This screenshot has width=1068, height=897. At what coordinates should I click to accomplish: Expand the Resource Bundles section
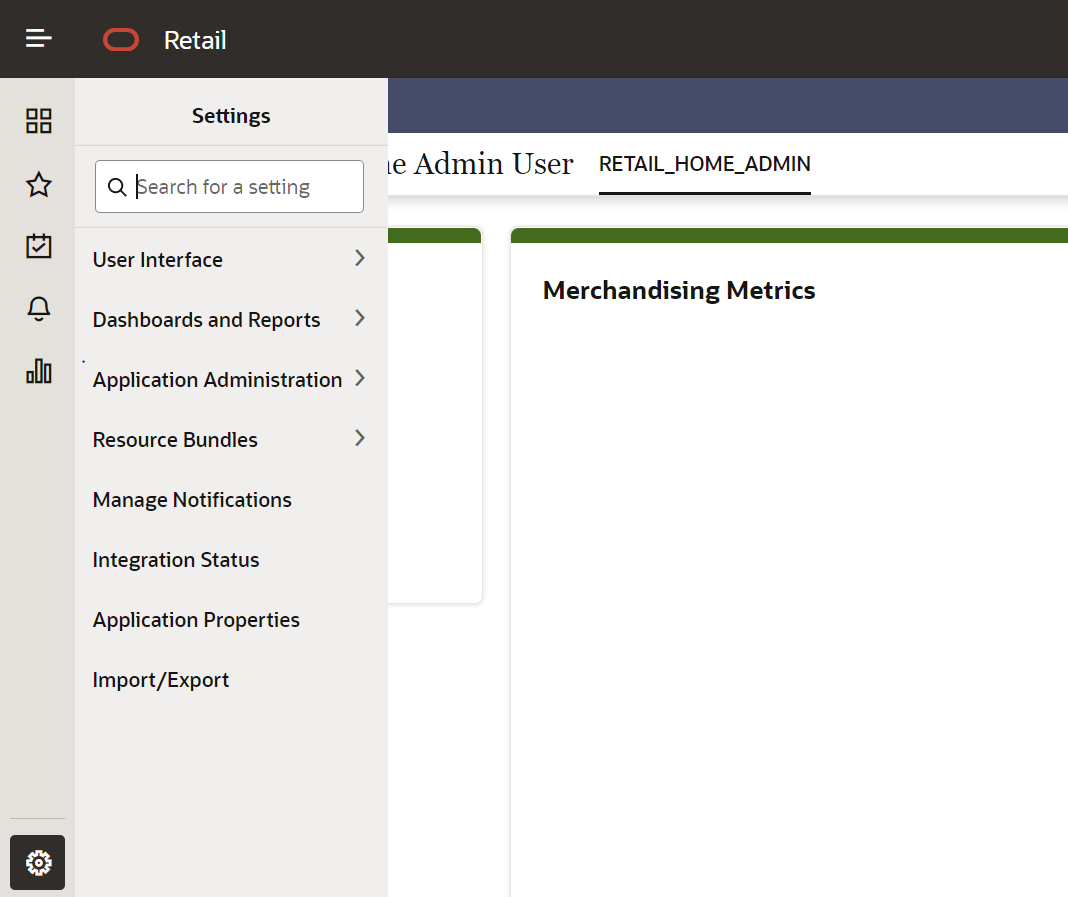[174, 439]
